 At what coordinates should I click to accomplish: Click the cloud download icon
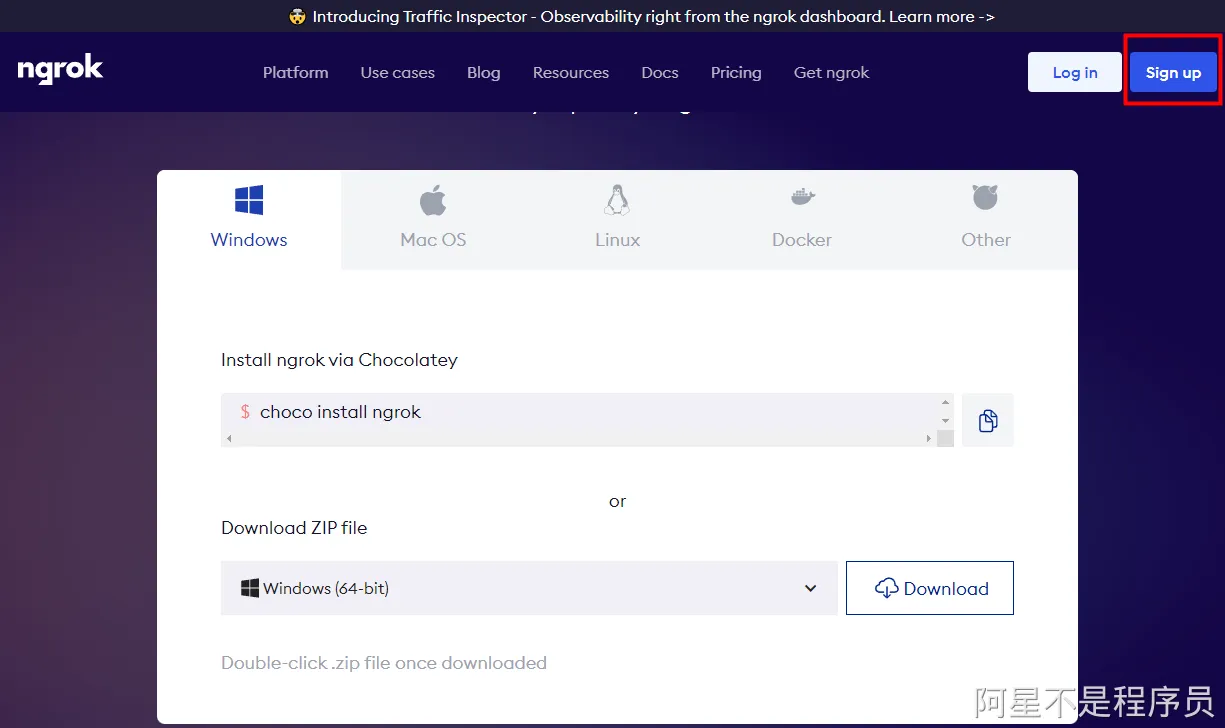coord(886,588)
